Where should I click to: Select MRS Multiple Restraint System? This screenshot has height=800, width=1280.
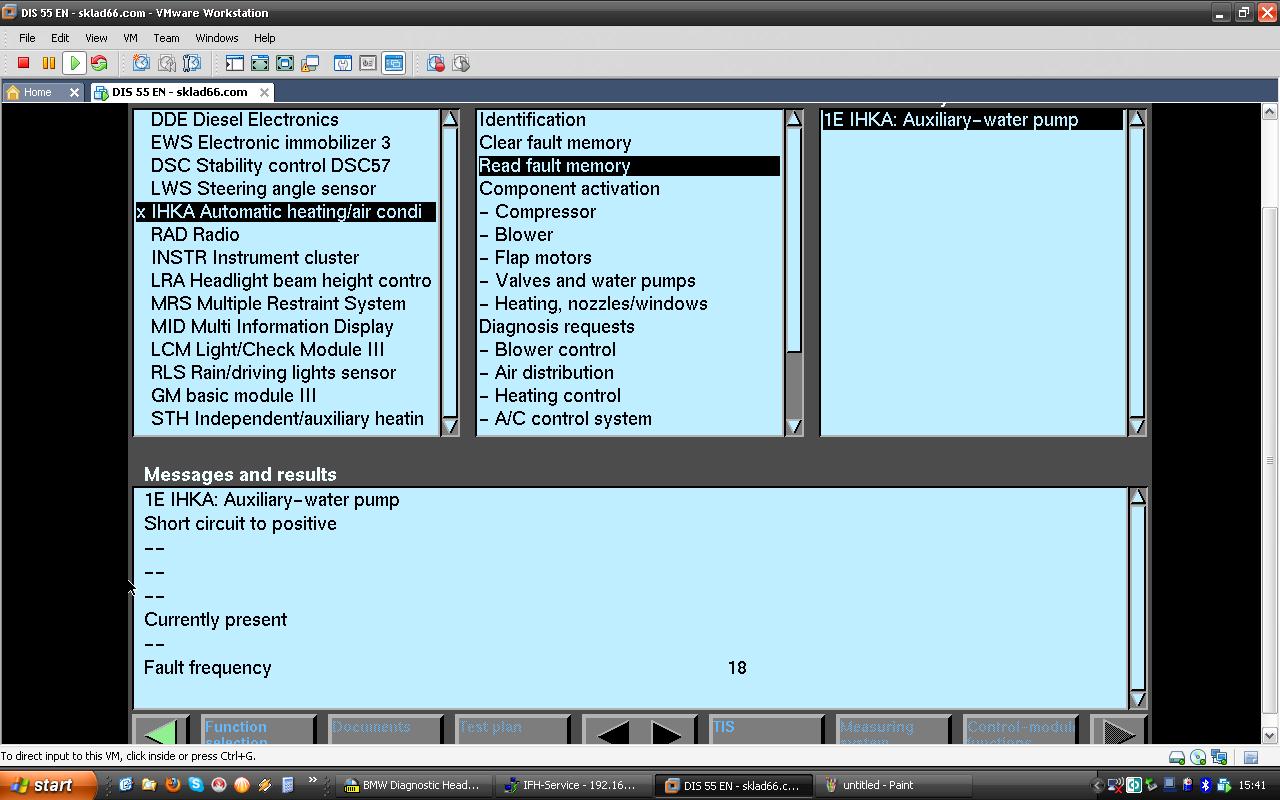coord(286,304)
